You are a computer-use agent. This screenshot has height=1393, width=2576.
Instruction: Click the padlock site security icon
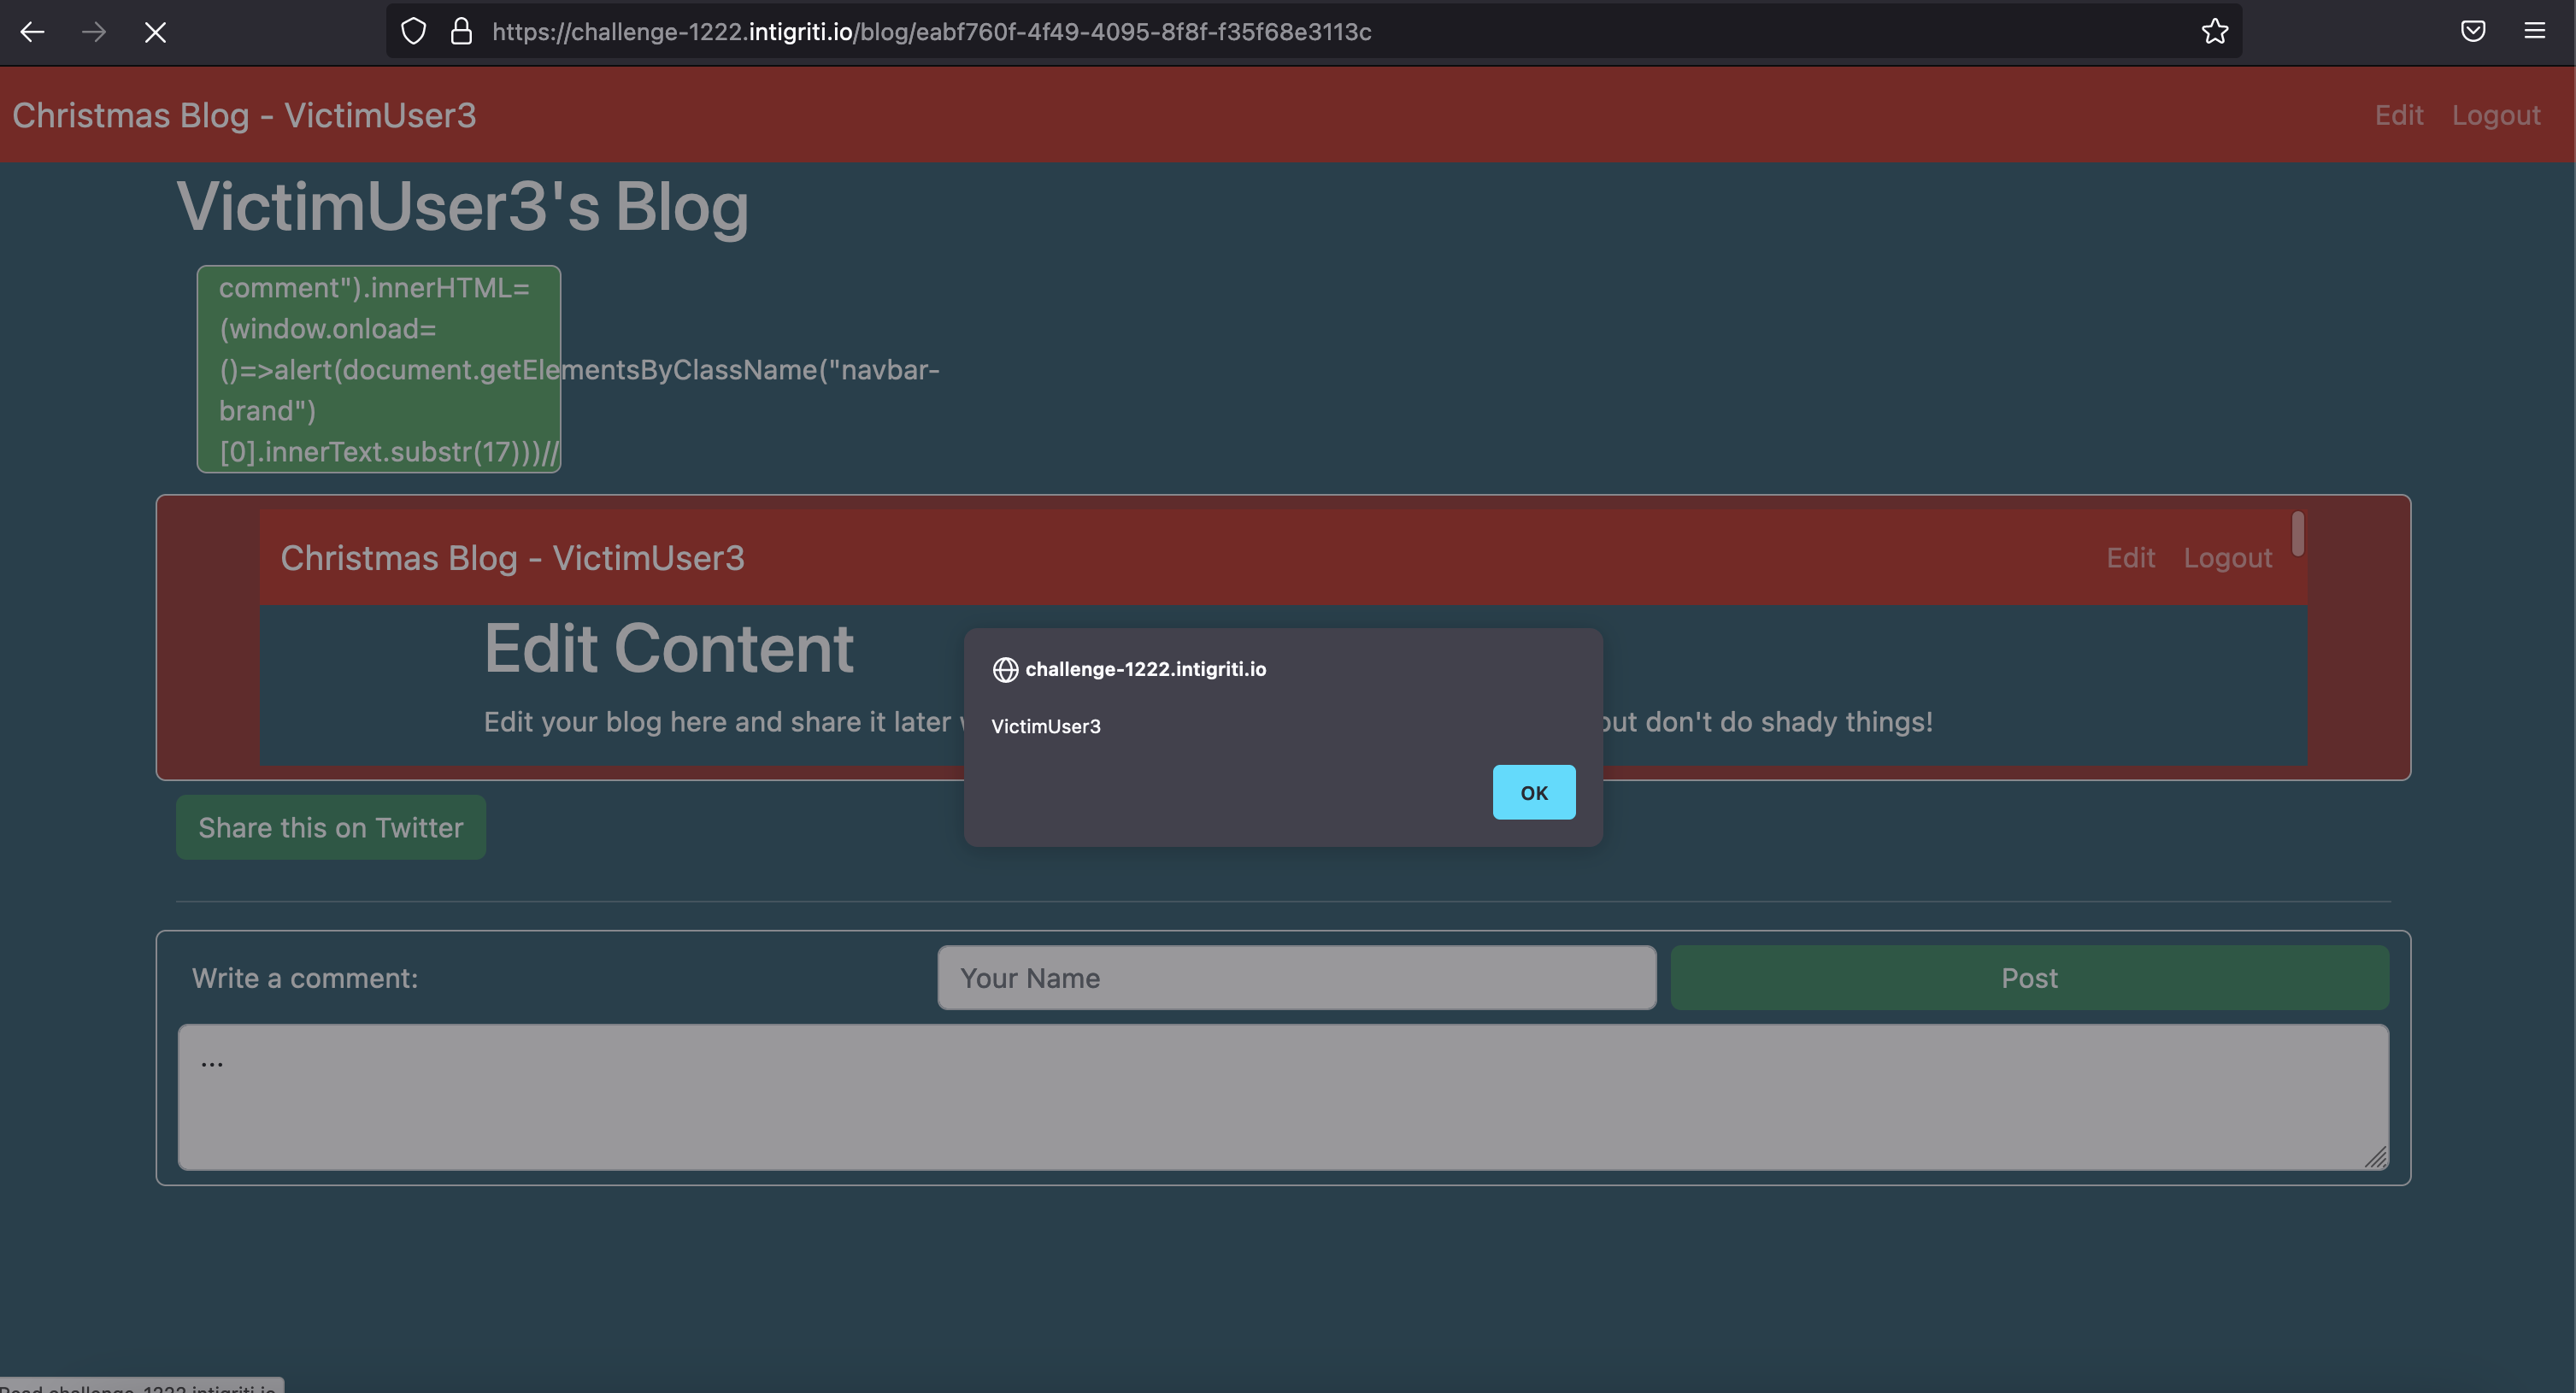pyautogui.click(x=461, y=32)
